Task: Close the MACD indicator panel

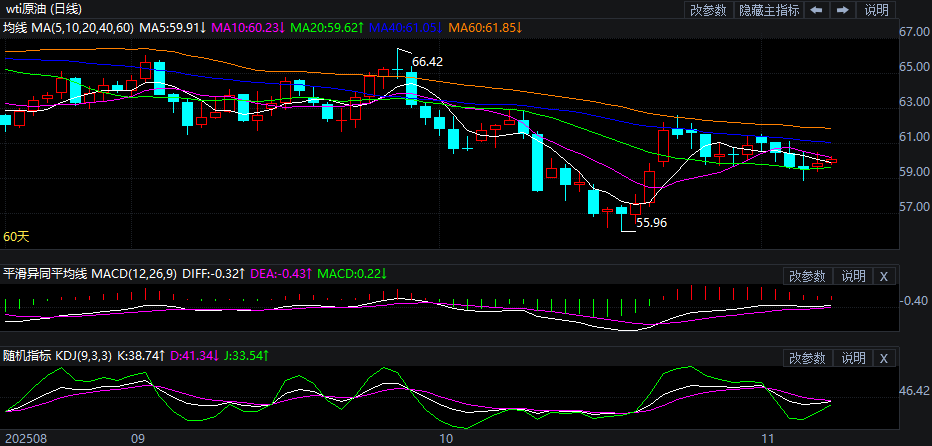Action: pos(883,276)
